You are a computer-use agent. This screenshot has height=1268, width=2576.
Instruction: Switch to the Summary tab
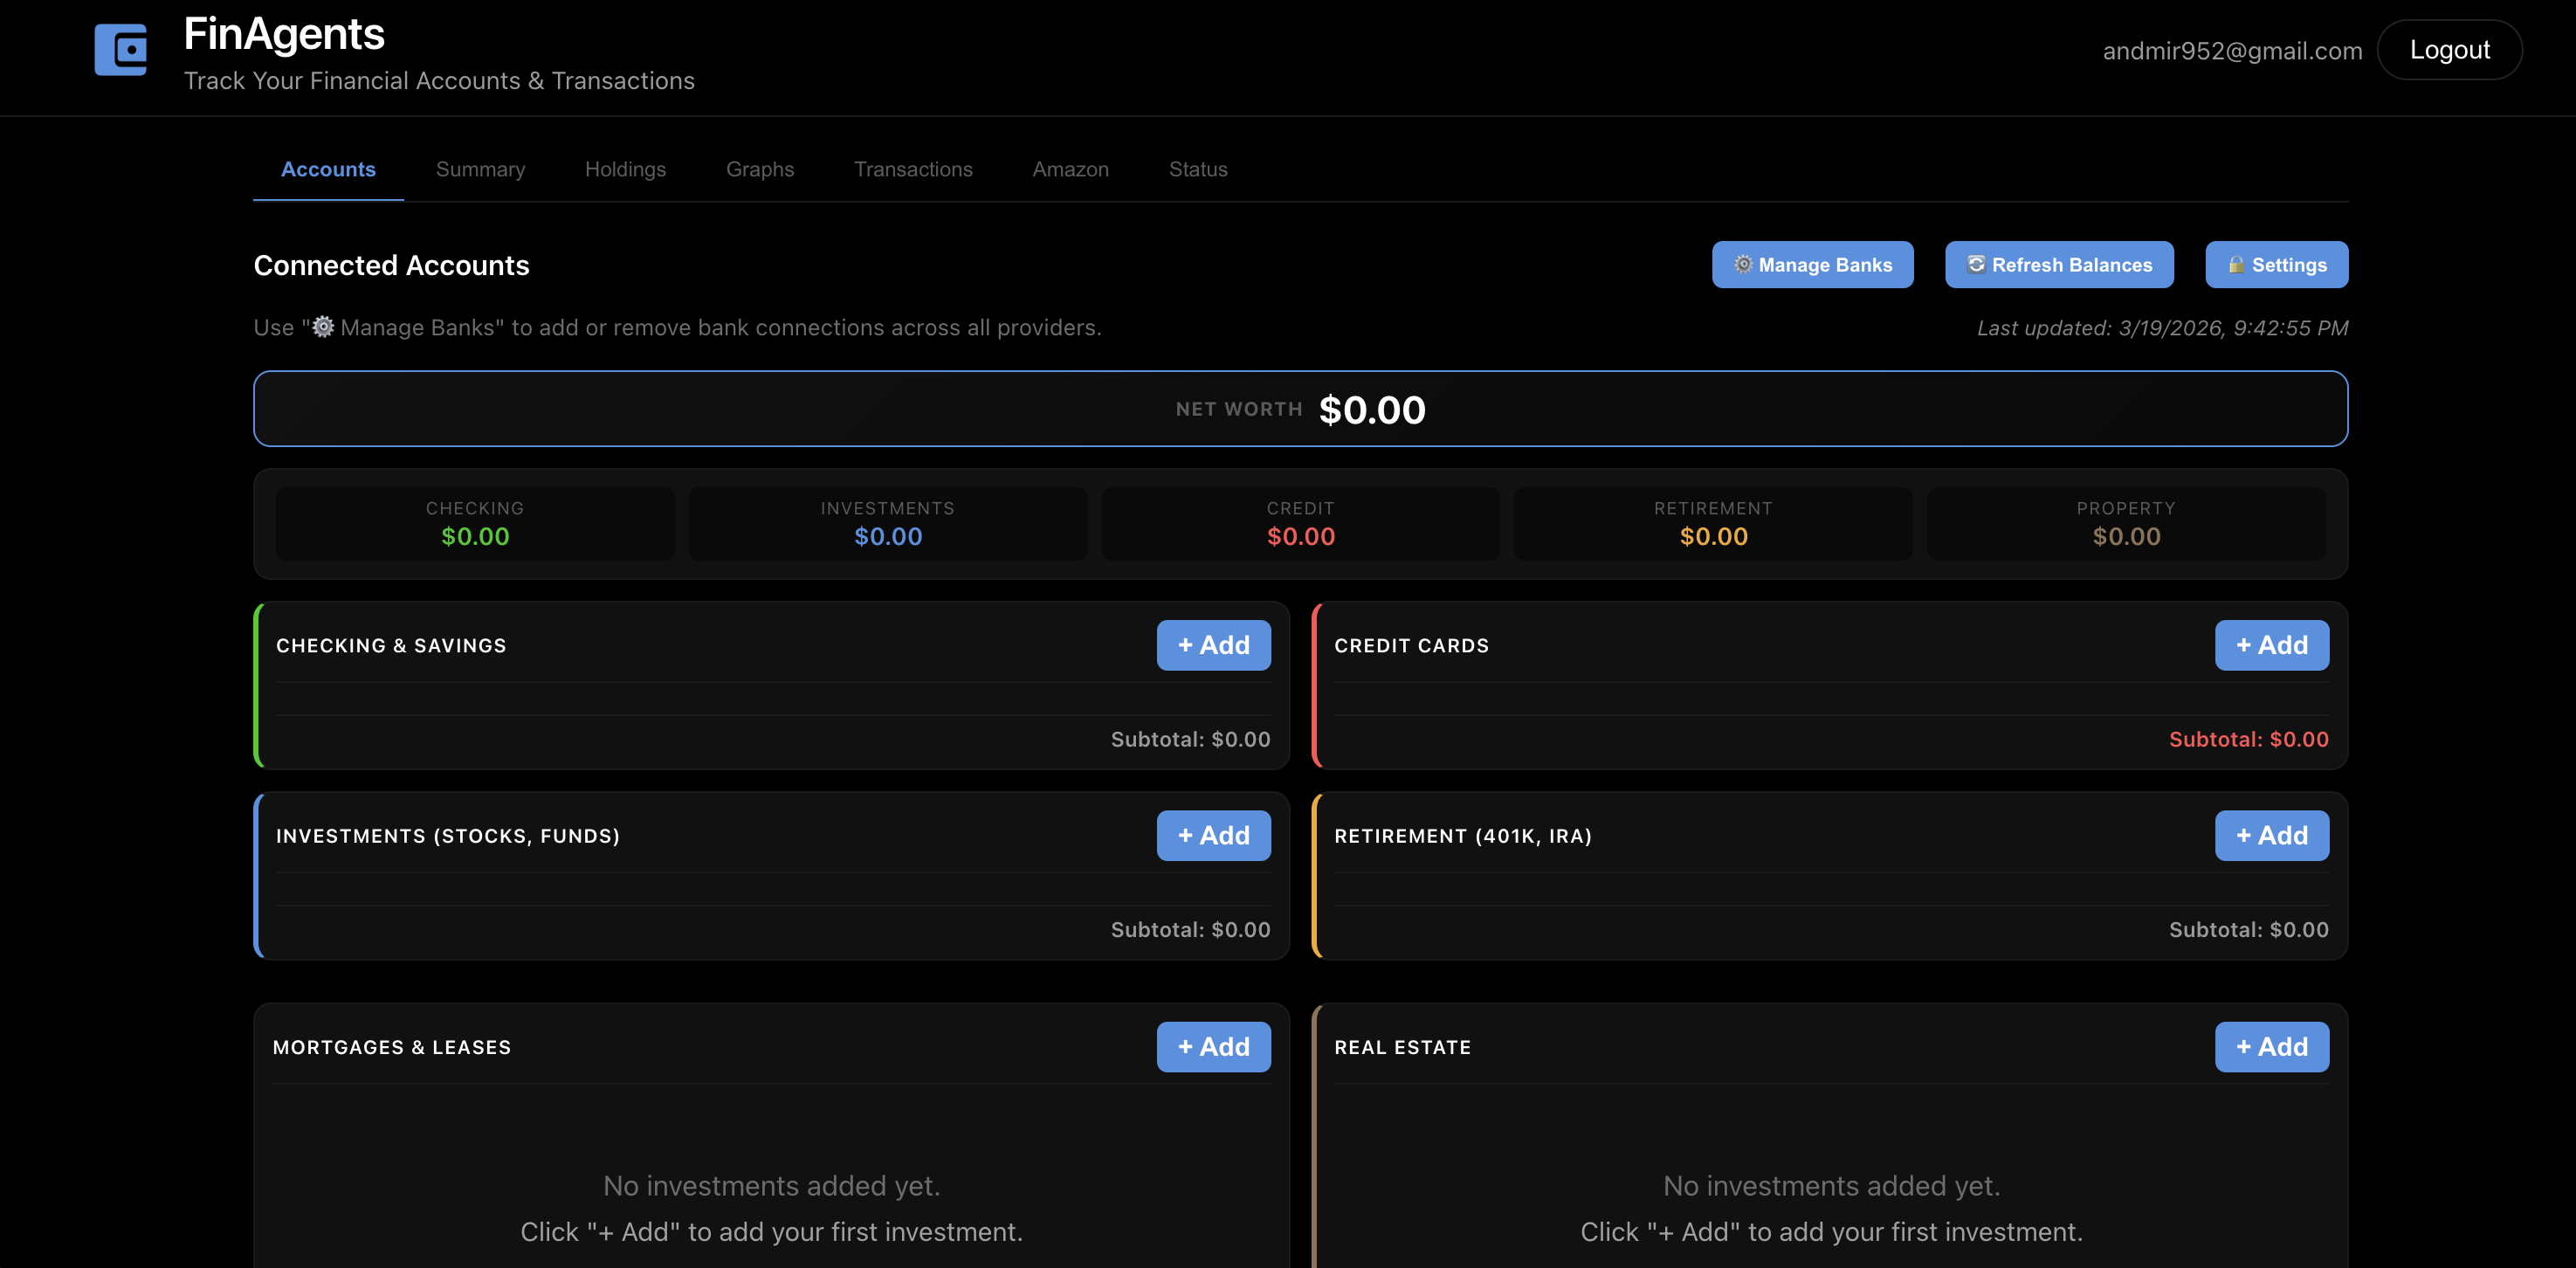[480, 169]
